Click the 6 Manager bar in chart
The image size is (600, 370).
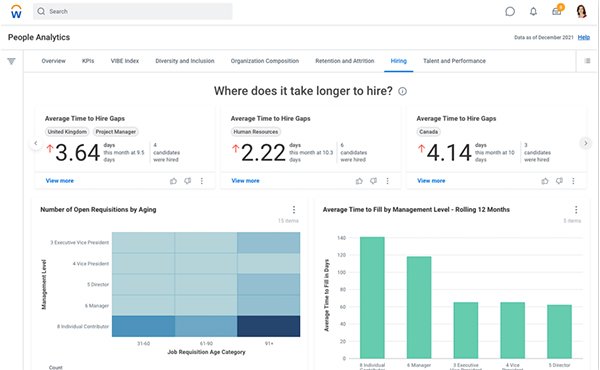point(419,308)
